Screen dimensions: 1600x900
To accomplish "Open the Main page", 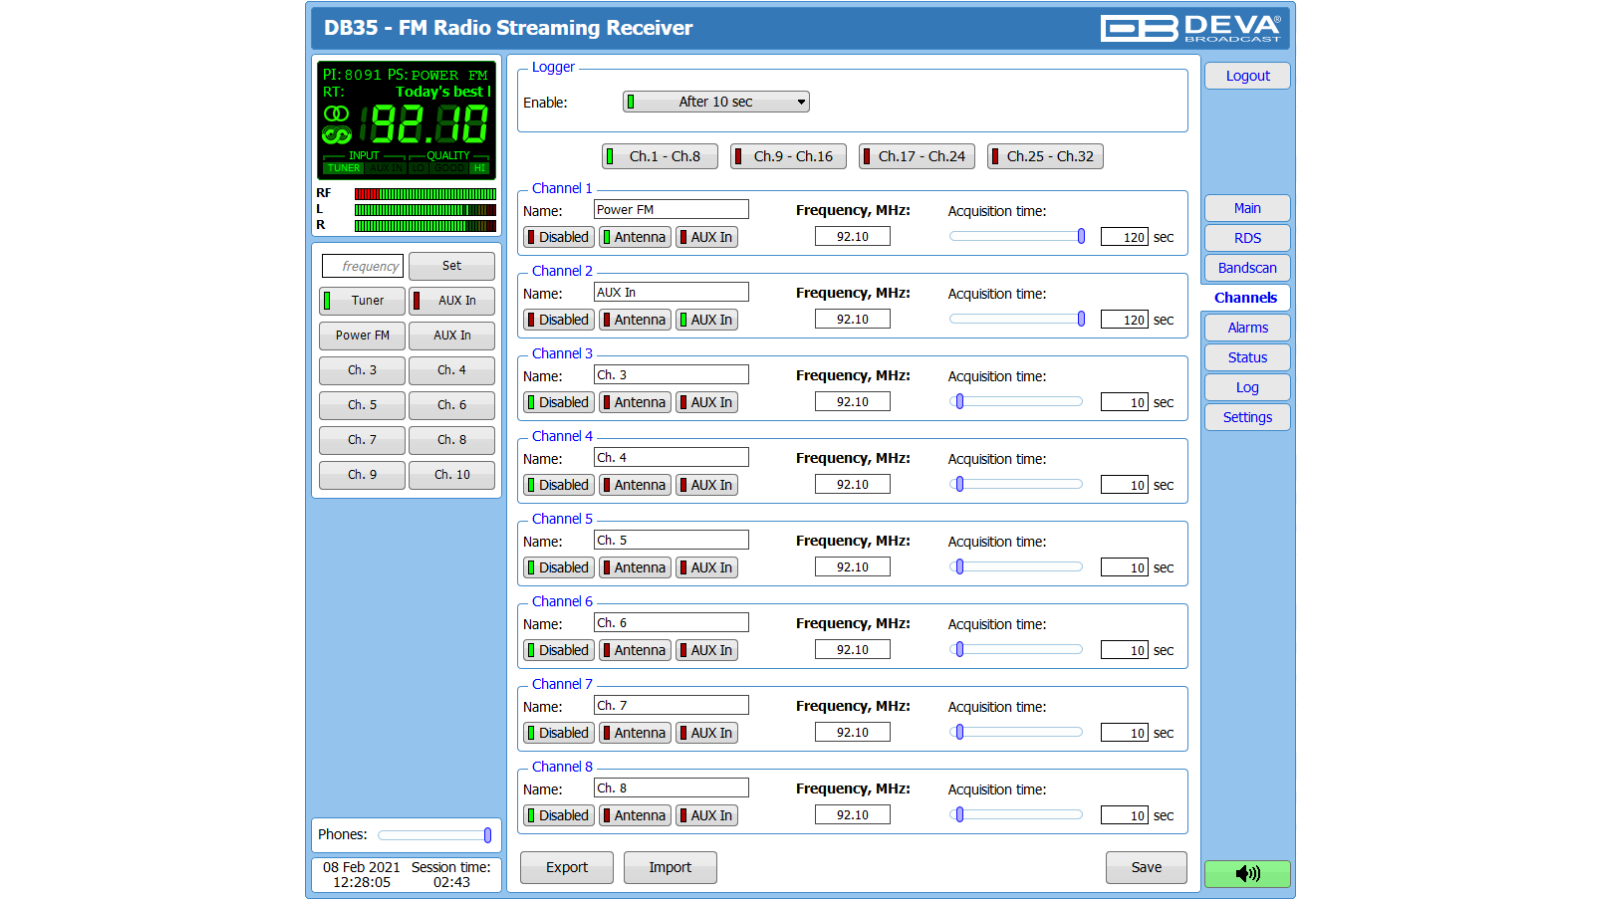I will [x=1247, y=208].
